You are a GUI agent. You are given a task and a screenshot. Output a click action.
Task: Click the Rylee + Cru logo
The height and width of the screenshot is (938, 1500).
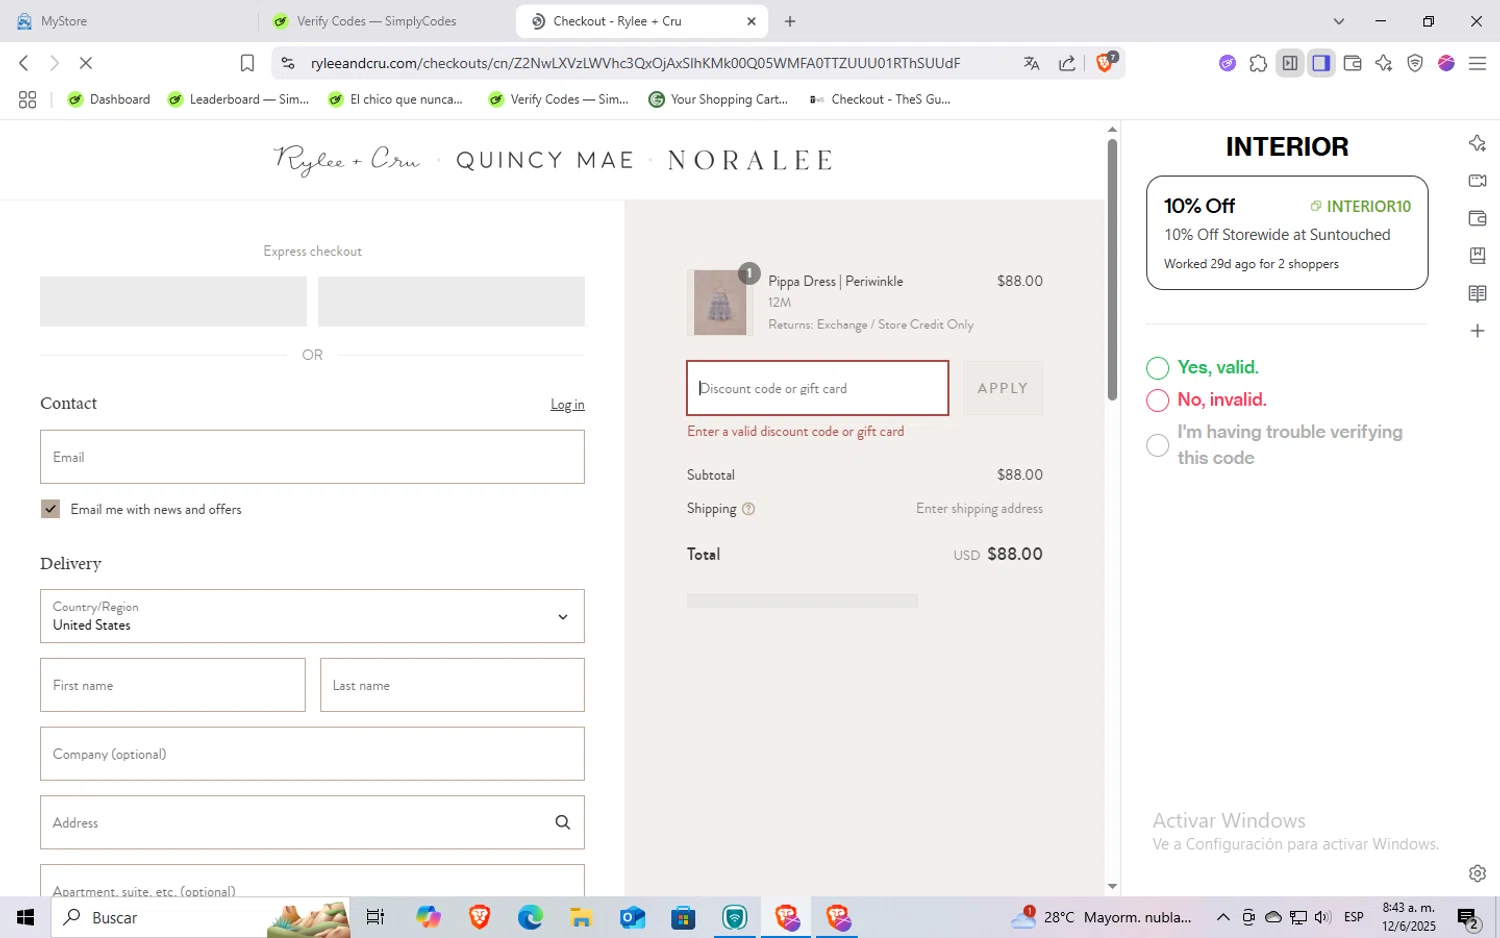346,160
